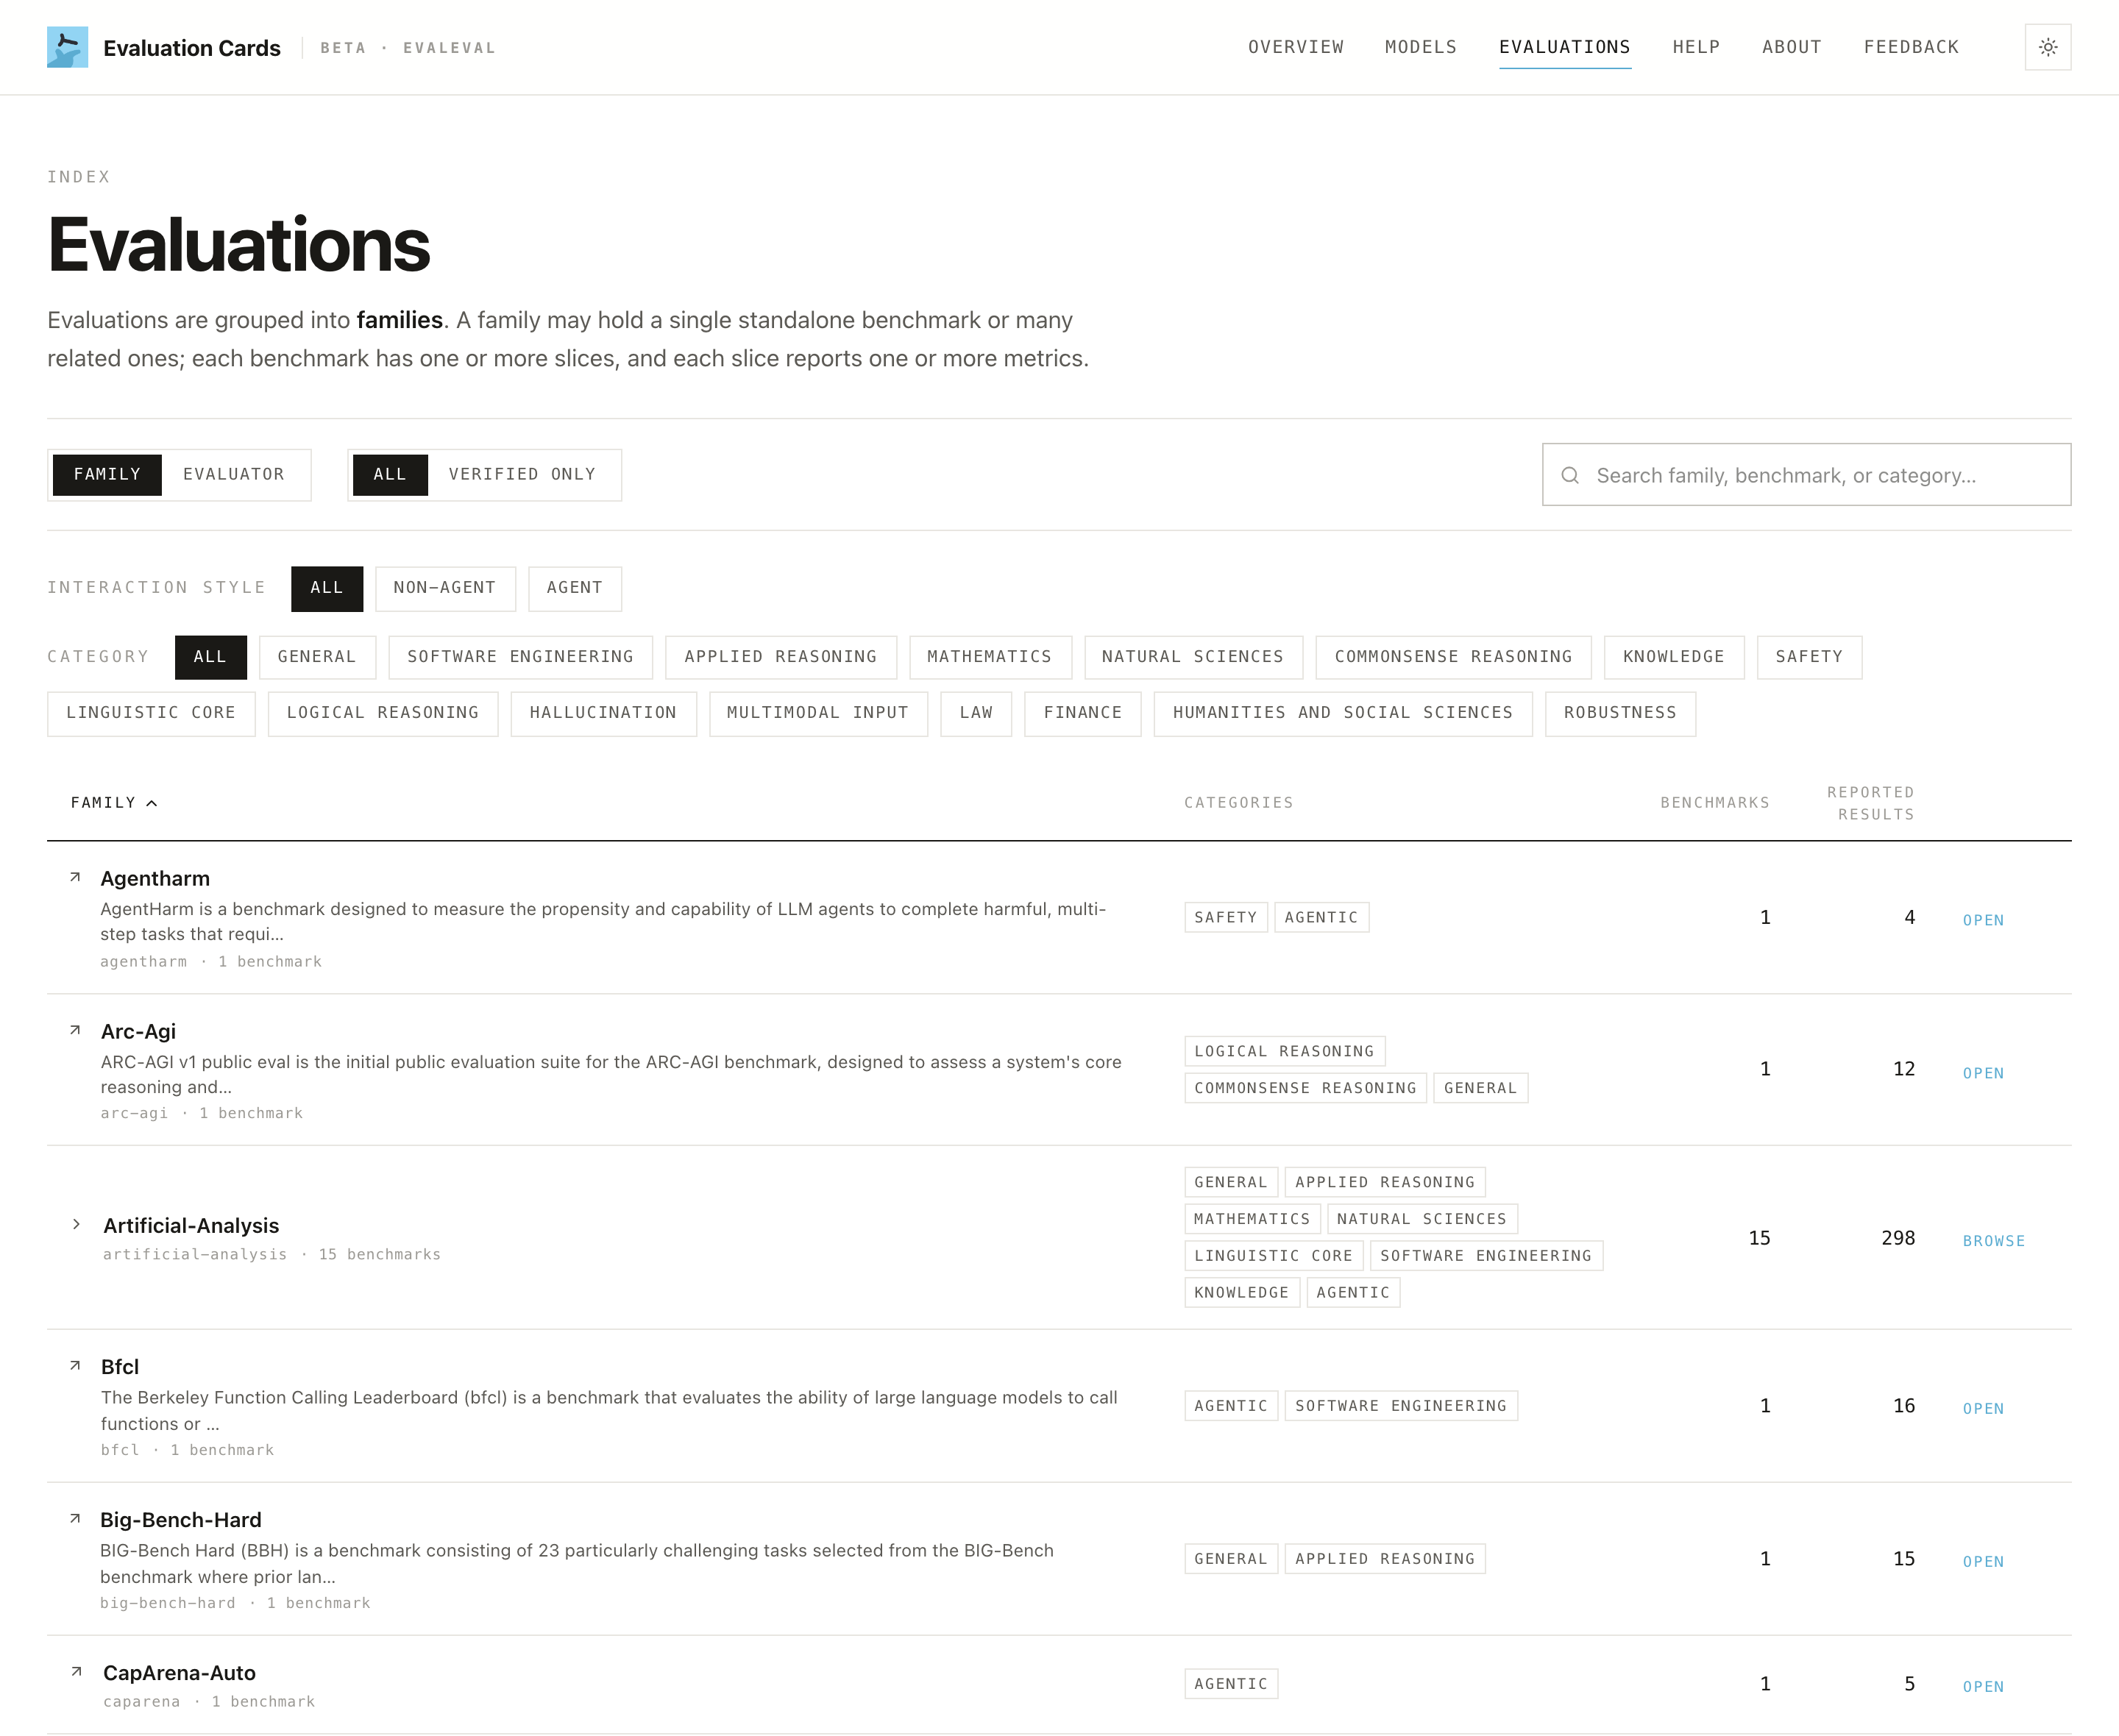2119x1736 pixels.
Task: Click the Reported Results column header
Action: [x=1870, y=803]
